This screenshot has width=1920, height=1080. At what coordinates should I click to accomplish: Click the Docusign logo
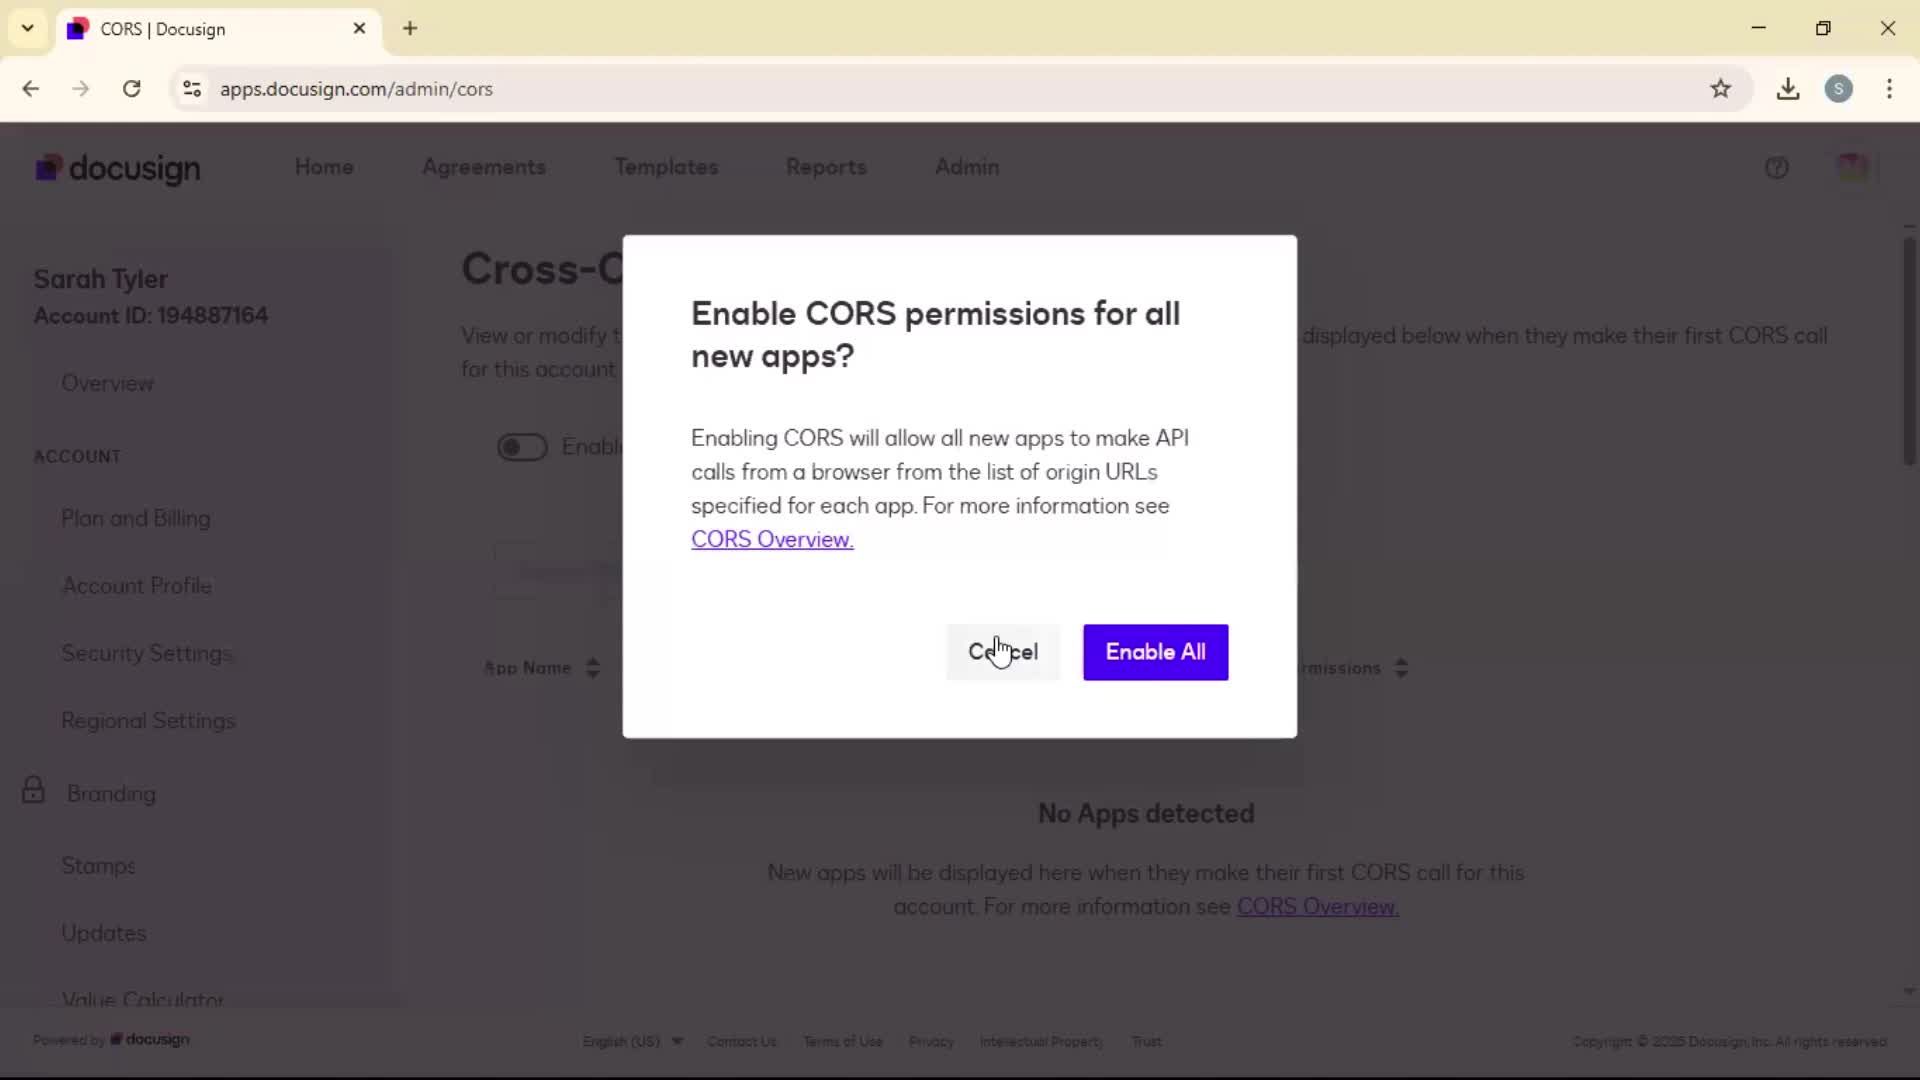[118, 168]
